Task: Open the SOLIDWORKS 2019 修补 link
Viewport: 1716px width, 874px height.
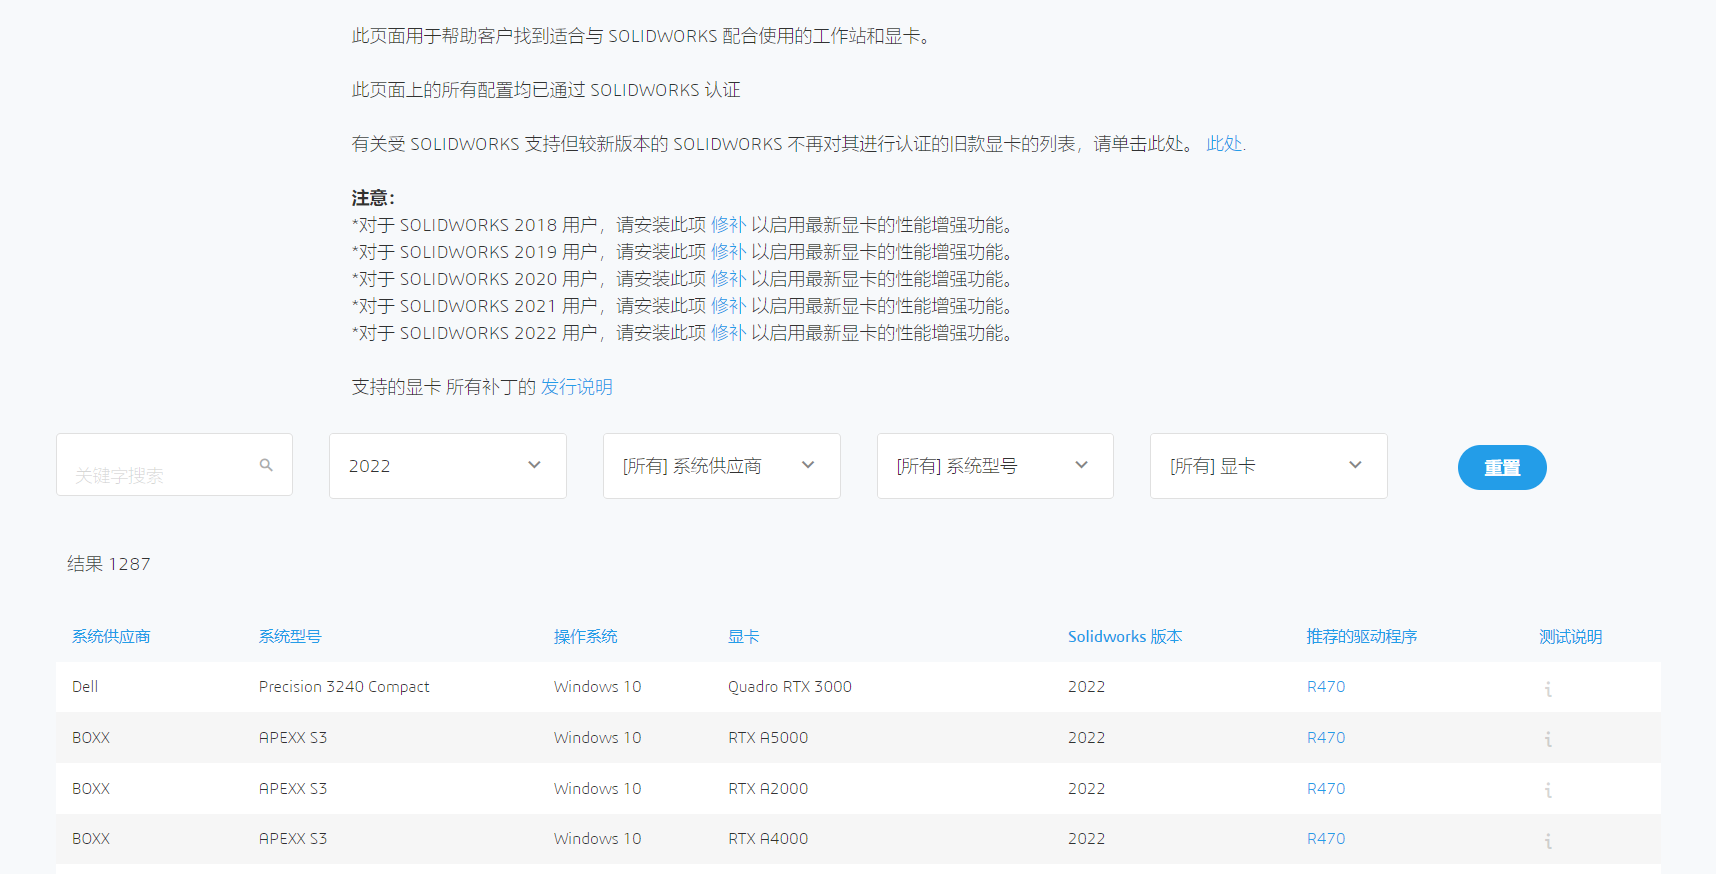Action: [729, 252]
